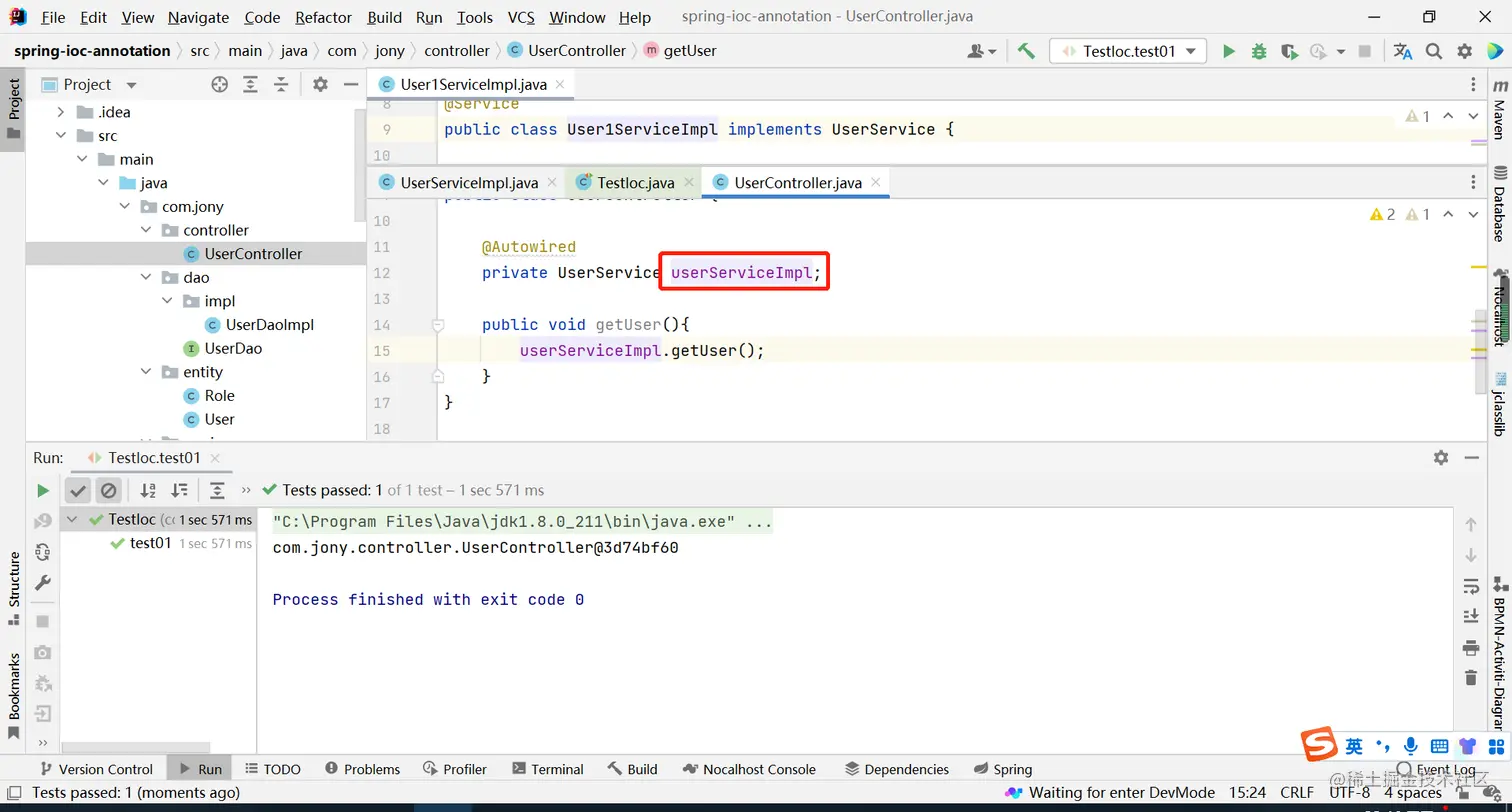
Task: Collapse the dao package
Action: point(146,277)
